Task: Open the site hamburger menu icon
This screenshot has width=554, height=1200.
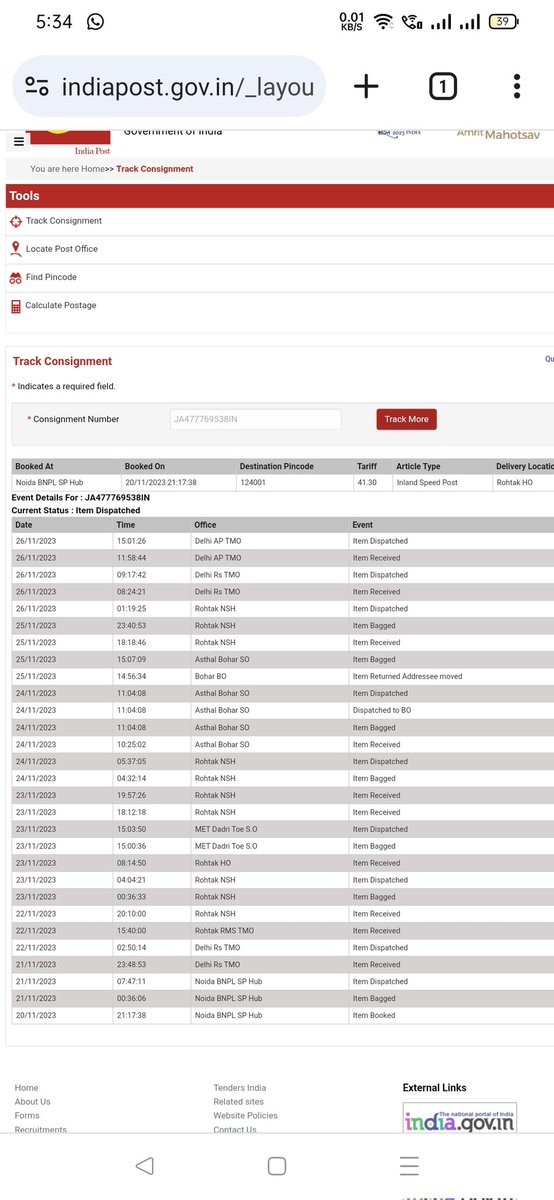Action: click(18, 142)
